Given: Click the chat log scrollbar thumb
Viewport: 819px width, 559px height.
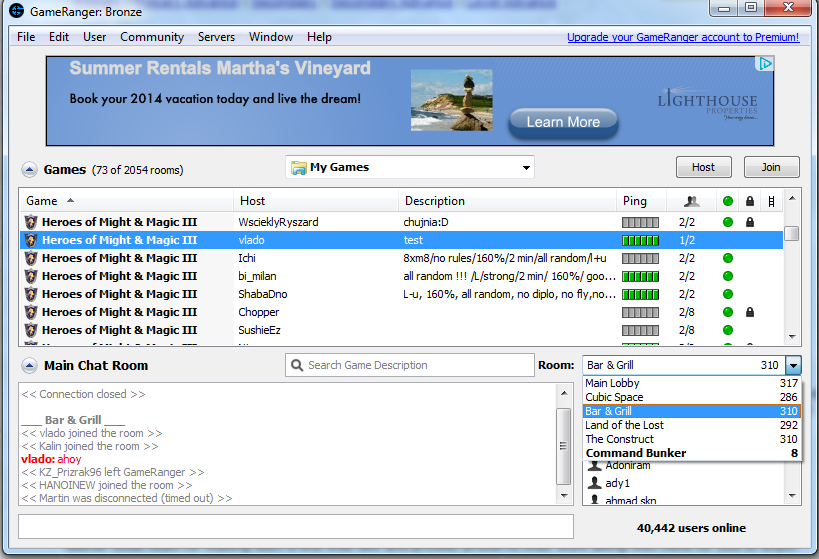Looking at the screenshot, I should (x=564, y=446).
